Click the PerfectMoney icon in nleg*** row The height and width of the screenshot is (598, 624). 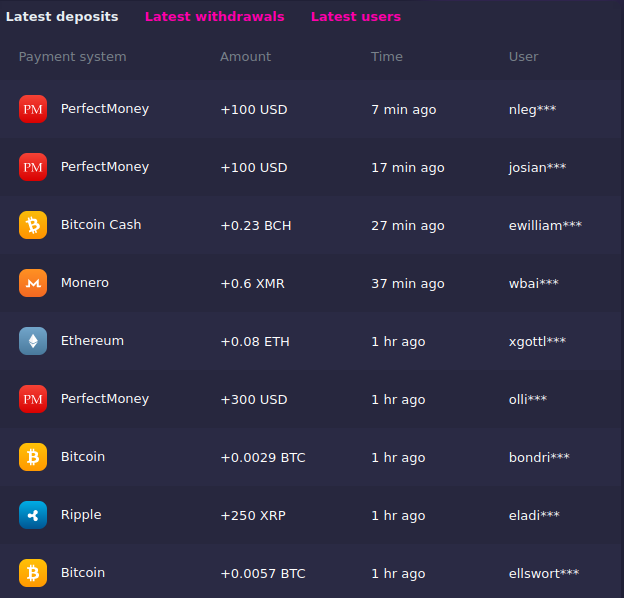click(x=33, y=109)
